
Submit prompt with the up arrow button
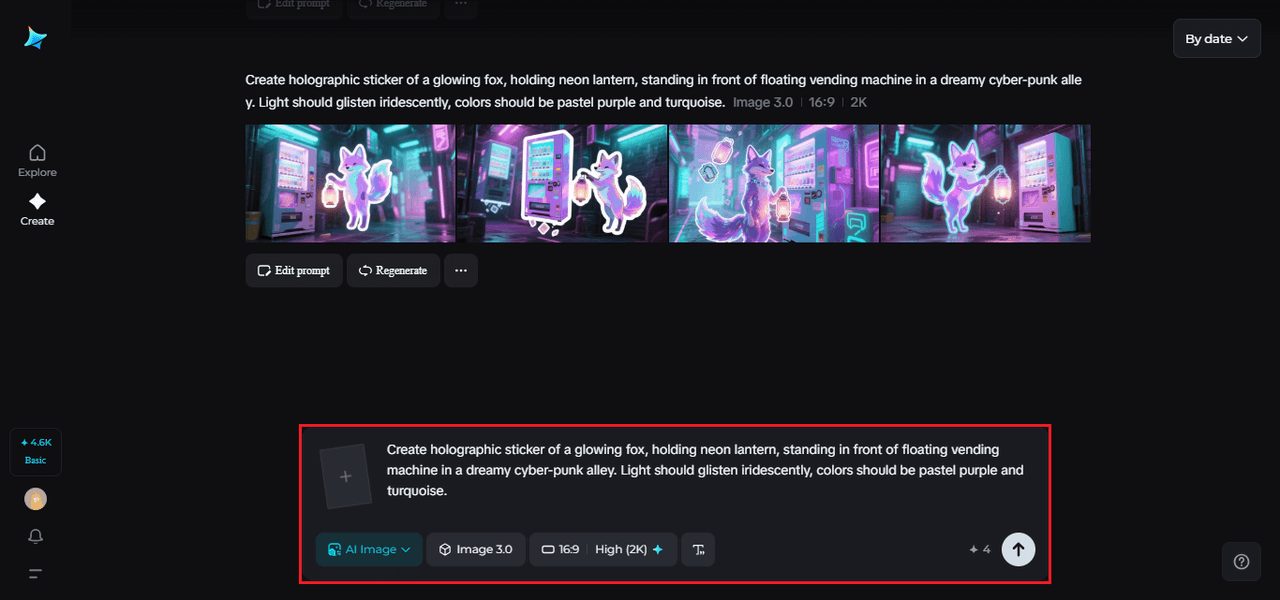click(1018, 549)
